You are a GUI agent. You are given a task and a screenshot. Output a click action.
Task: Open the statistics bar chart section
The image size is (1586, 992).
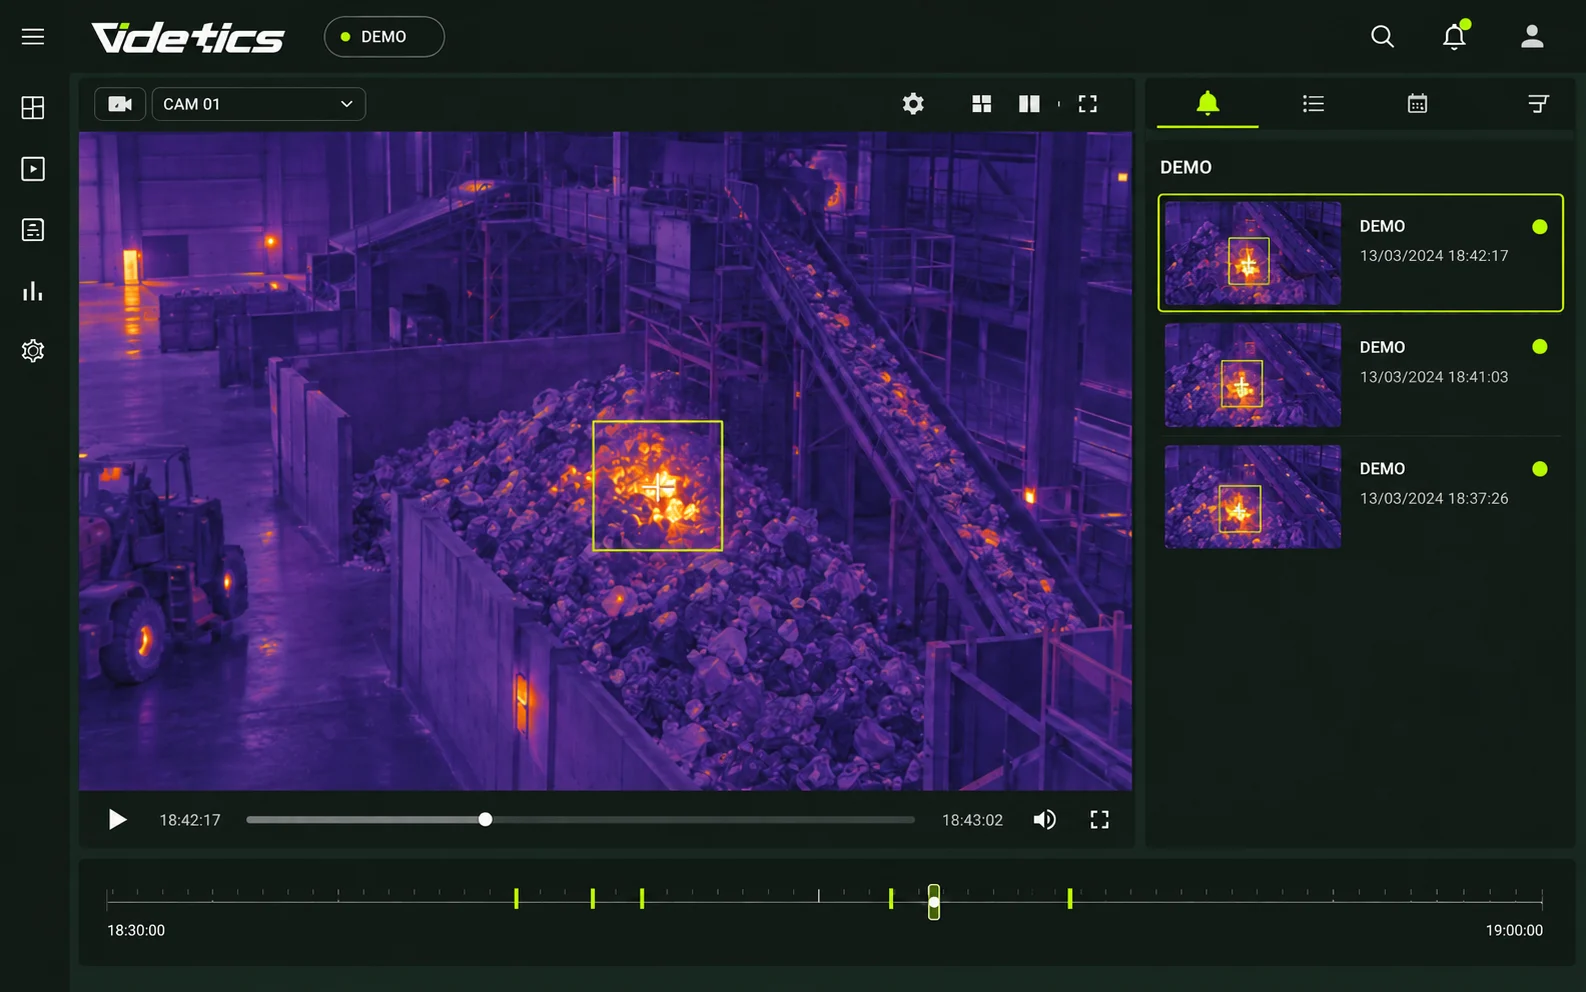(33, 291)
